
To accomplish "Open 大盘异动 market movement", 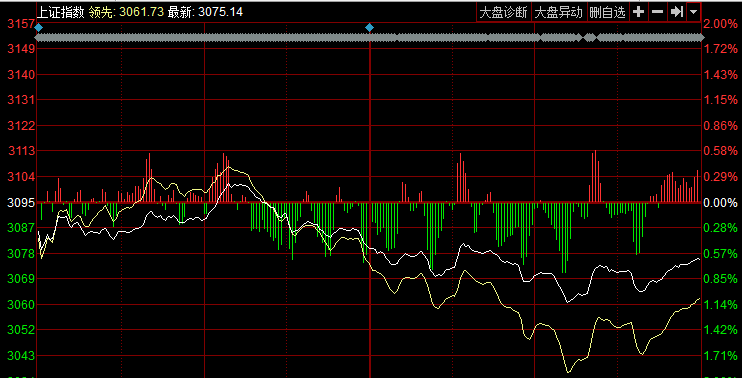I will 559,12.
